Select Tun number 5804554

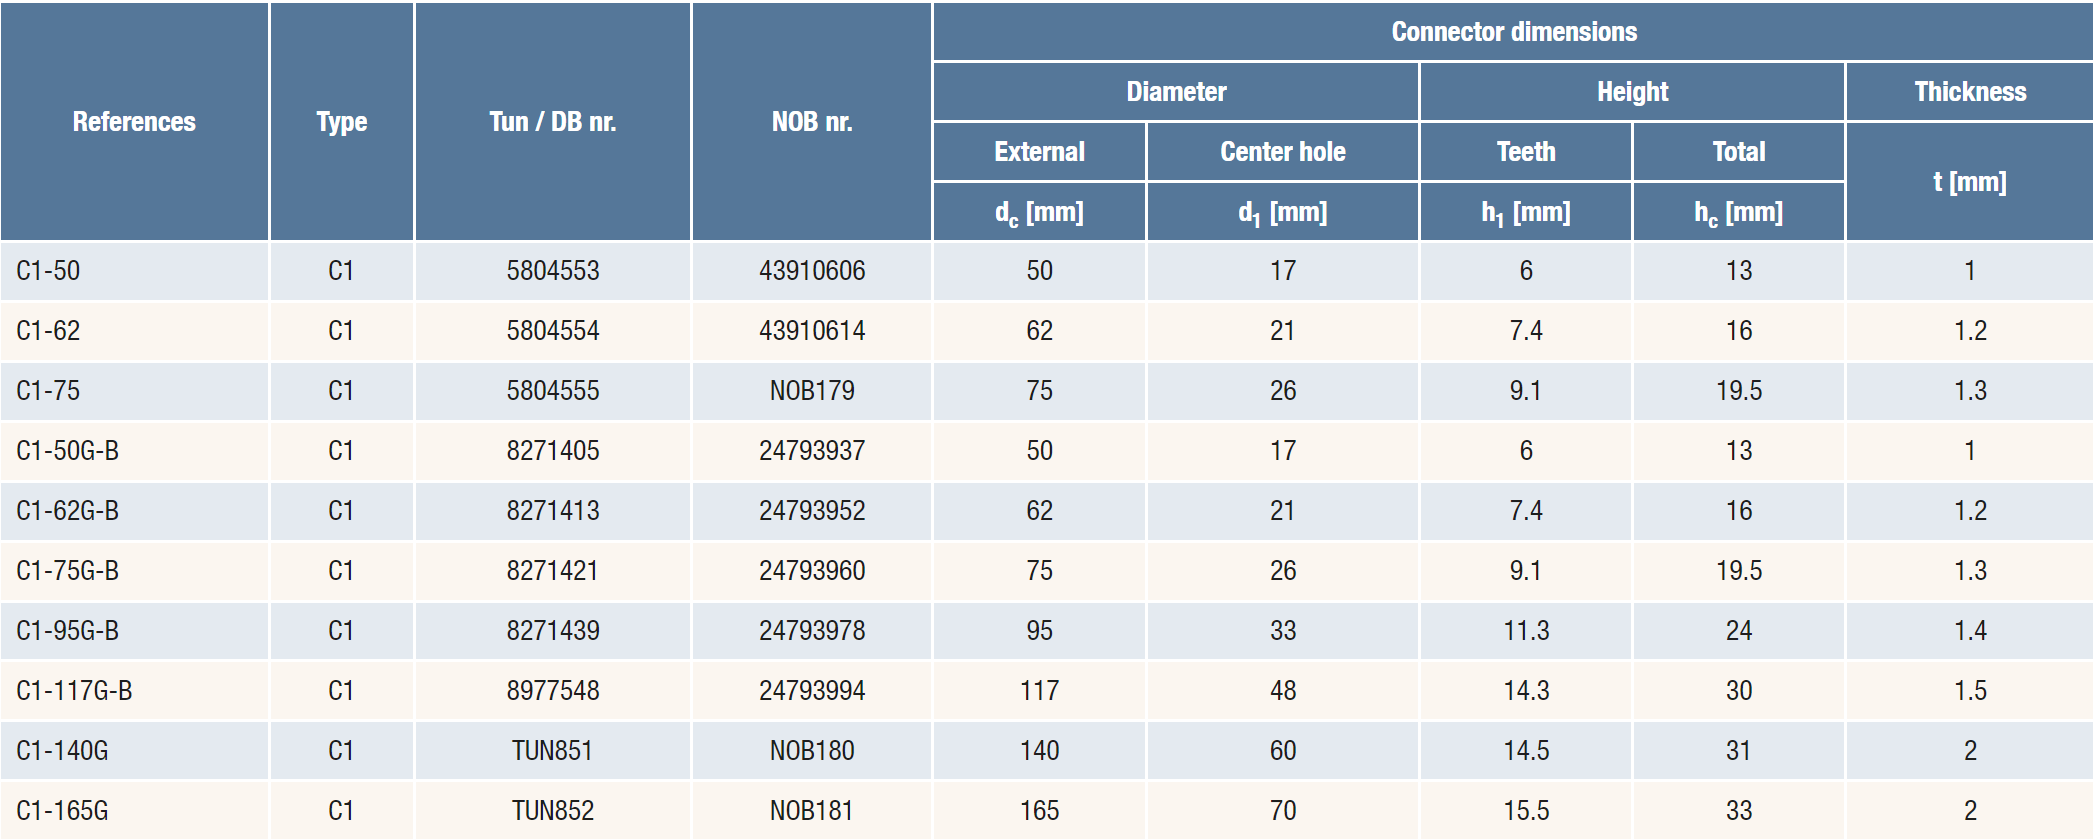coord(552,331)
